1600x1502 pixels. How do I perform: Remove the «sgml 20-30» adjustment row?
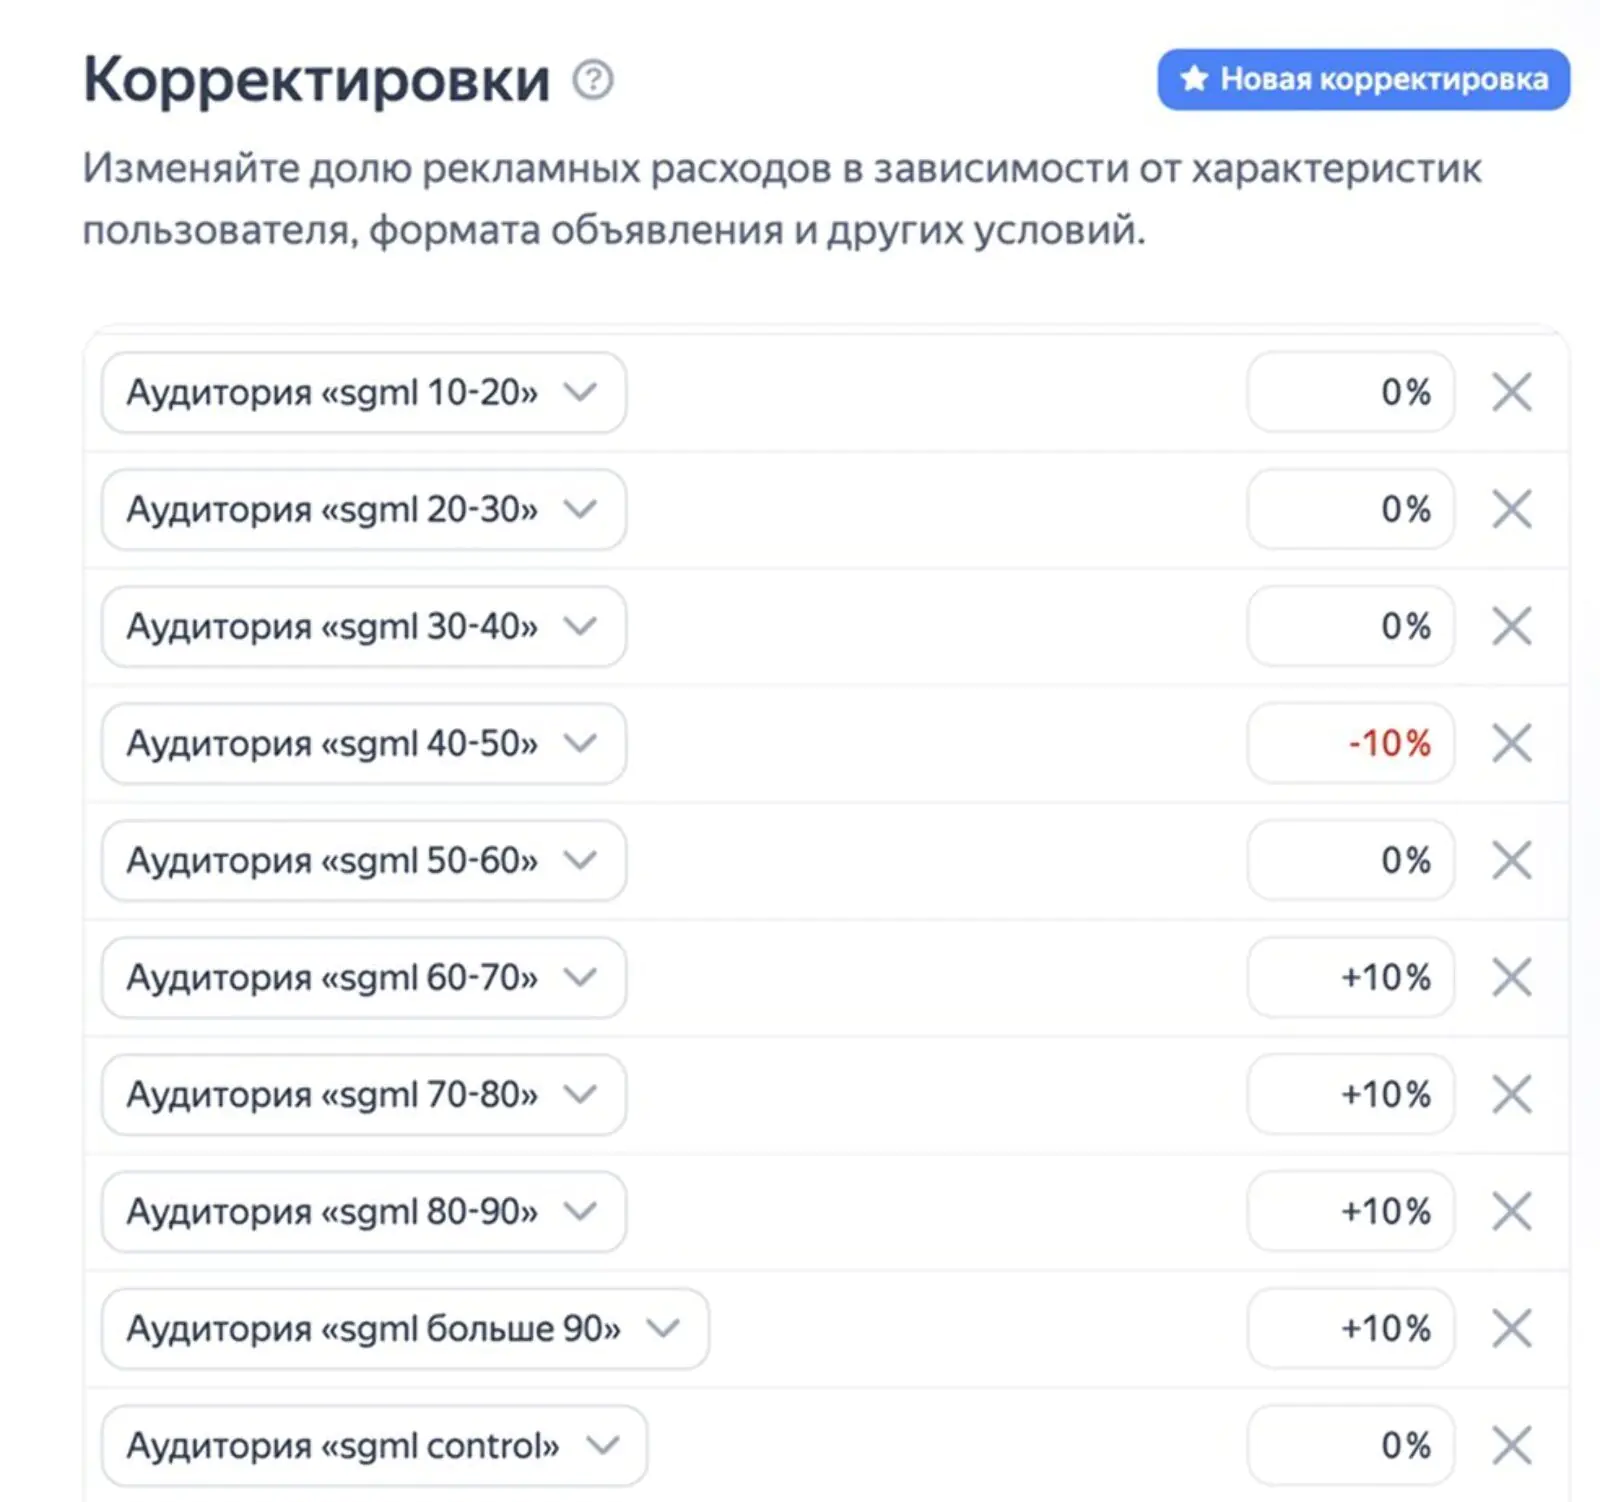1512,509
